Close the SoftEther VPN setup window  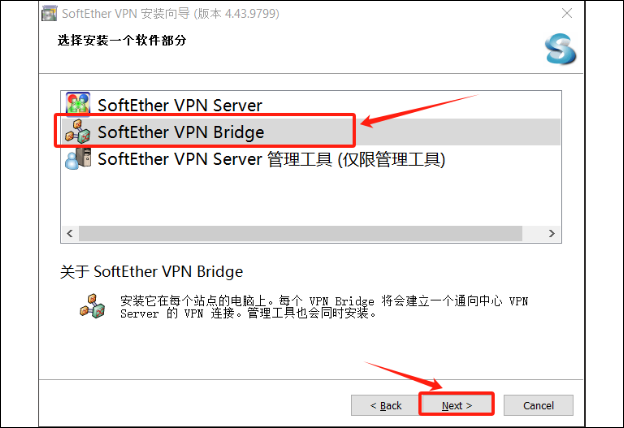click(567, 13)
